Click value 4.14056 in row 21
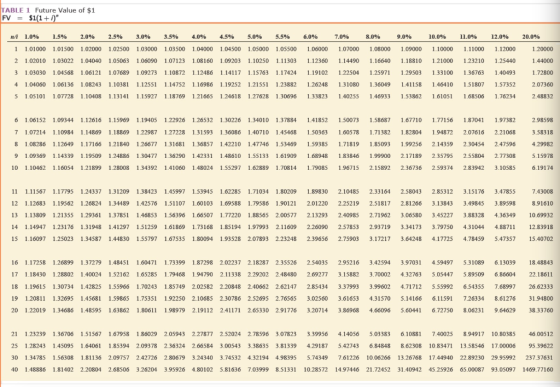This screenshot has height=387, width=560. tap(348, 334)
